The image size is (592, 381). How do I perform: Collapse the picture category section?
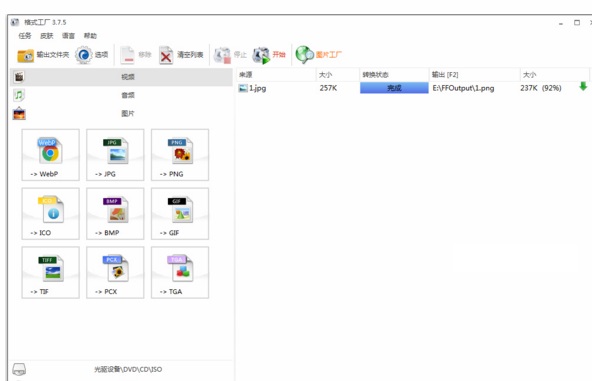121,113
